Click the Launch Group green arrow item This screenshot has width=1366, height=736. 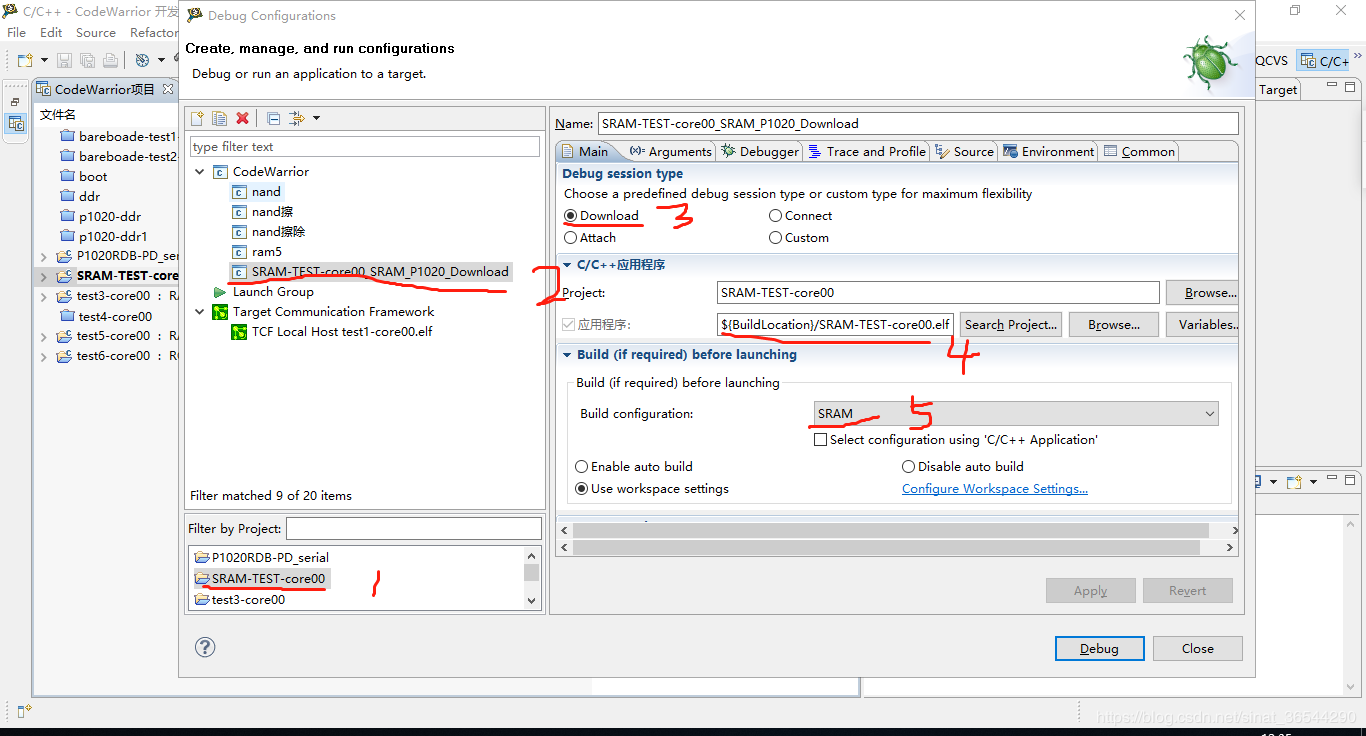tap(272, 292)
